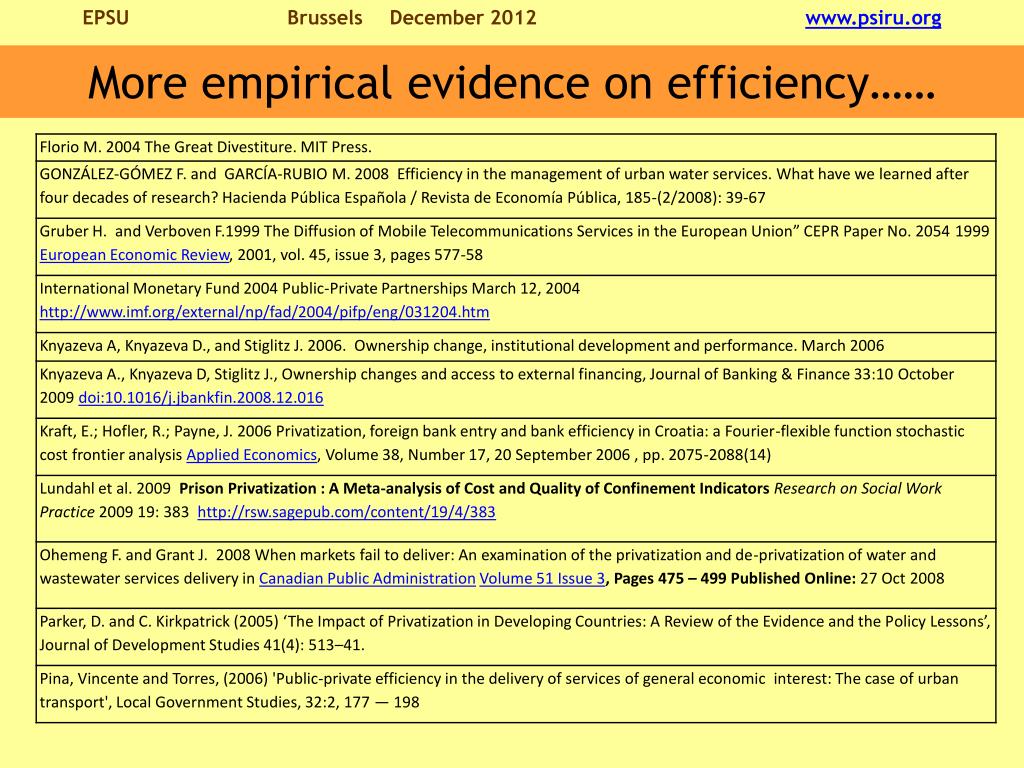Select the 'Pina, Vincente and Torres, (2006)' reference

coord(516,694)
